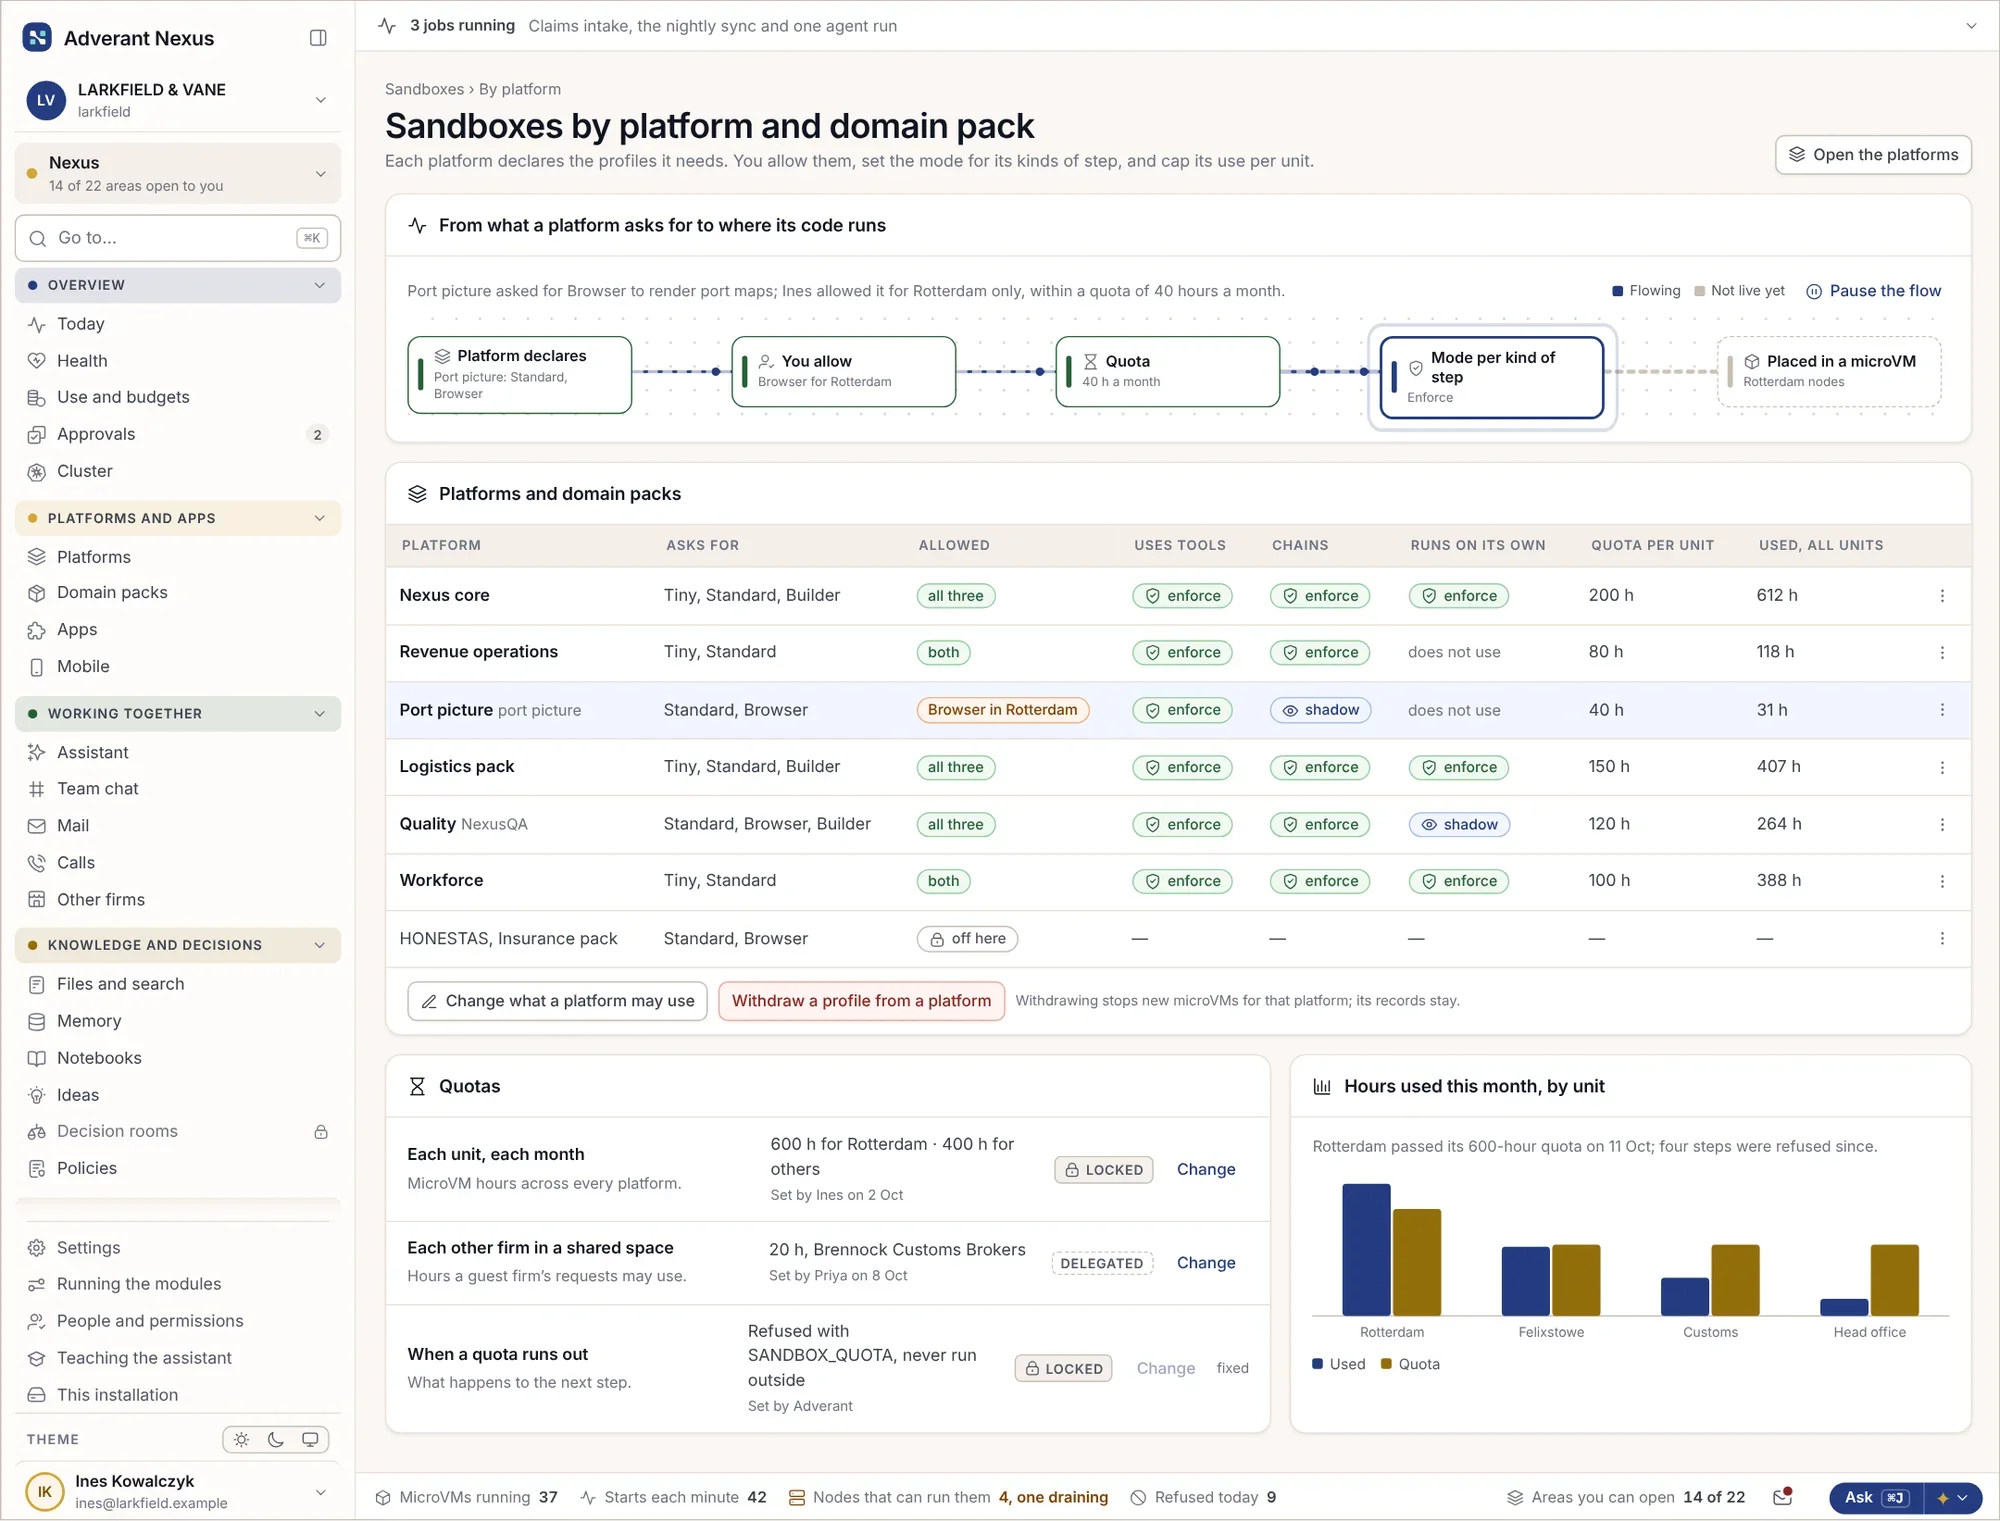
Task: Select the light theme sun icon
Action: tap(241, 1440)
